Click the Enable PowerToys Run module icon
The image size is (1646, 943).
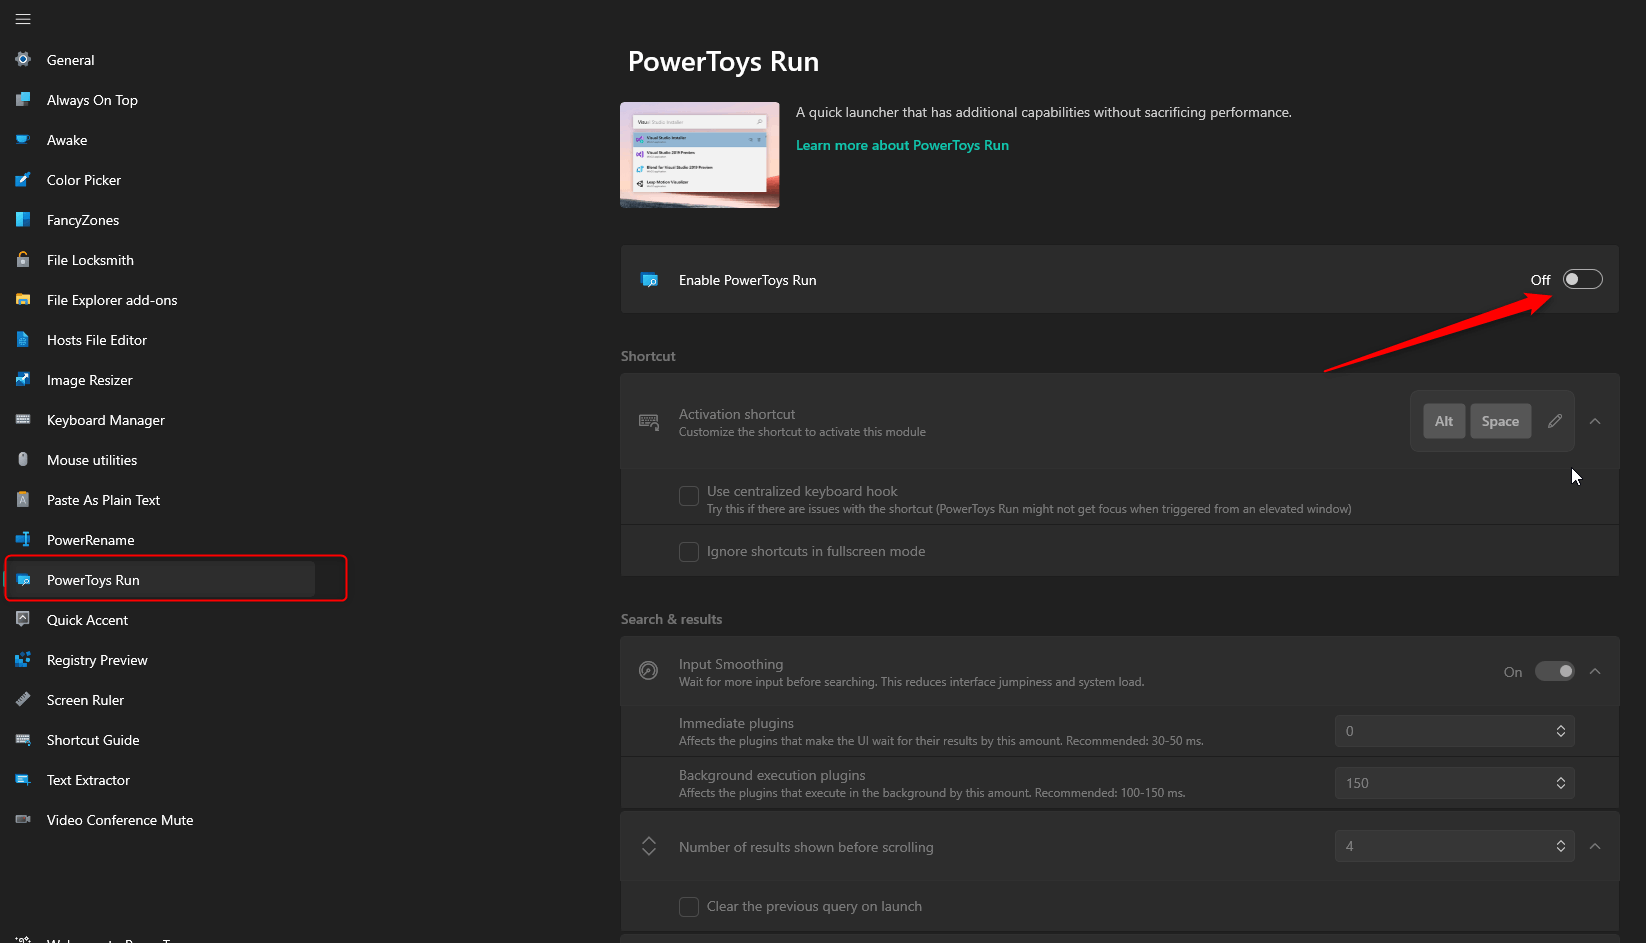pos(649,280)
